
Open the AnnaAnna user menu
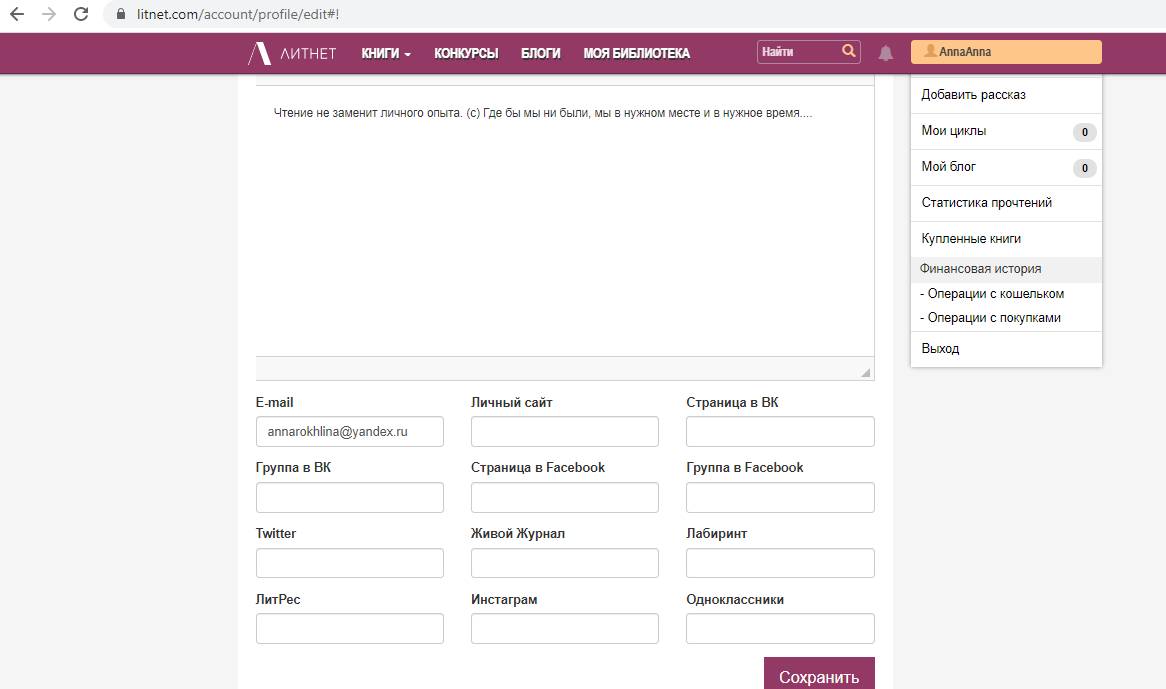point(1005,52)
